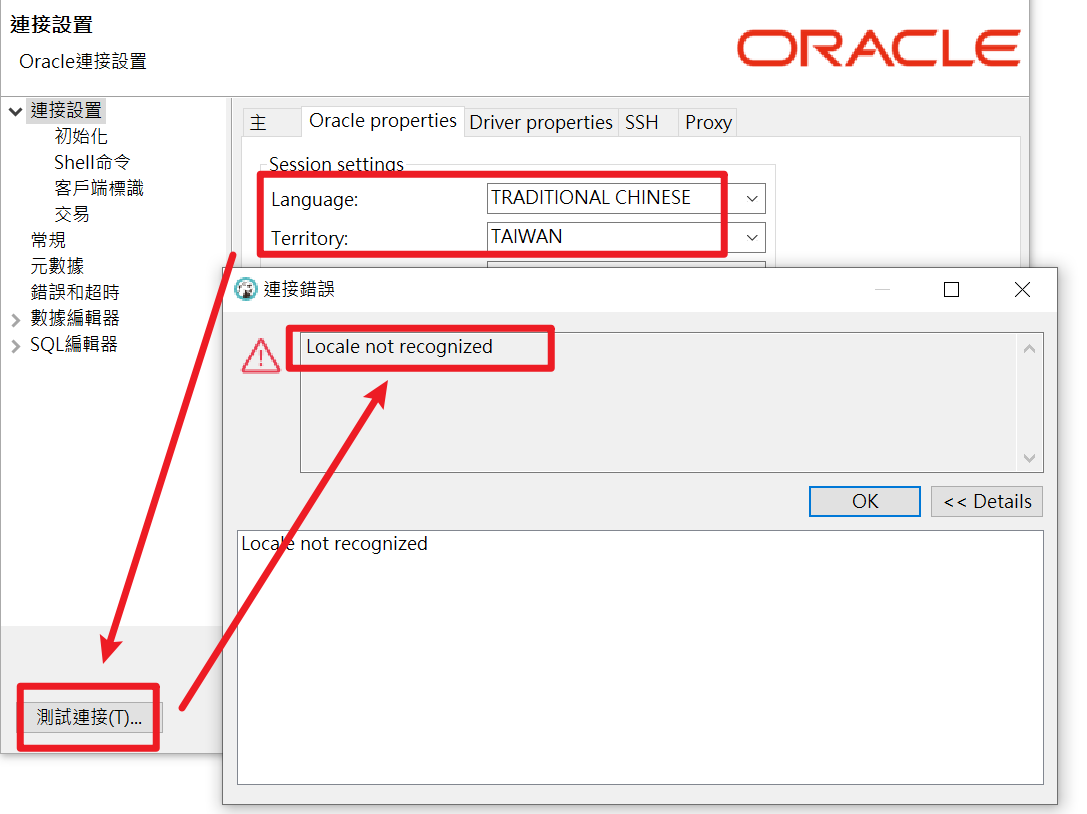Switch to the Driver properties tab

[x=540, y=122]
